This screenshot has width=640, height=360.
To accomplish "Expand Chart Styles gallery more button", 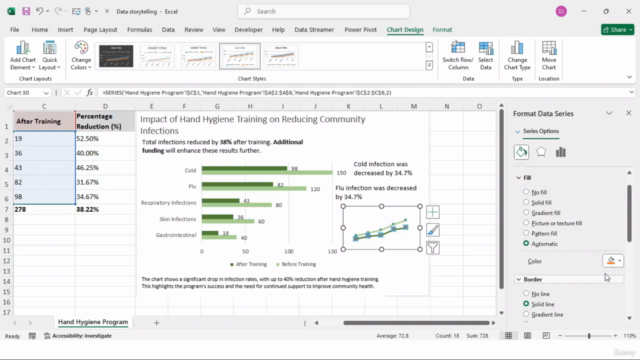I will [x=429, y=65].
